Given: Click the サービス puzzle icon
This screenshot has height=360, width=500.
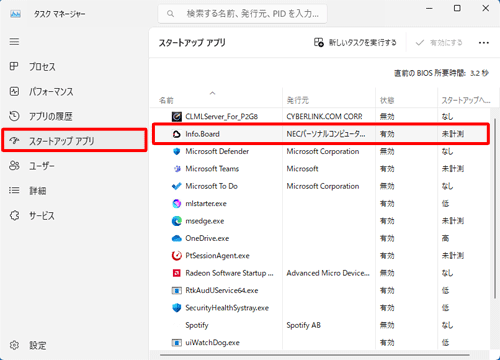Looking at the screenshot, I should (14, 215).
